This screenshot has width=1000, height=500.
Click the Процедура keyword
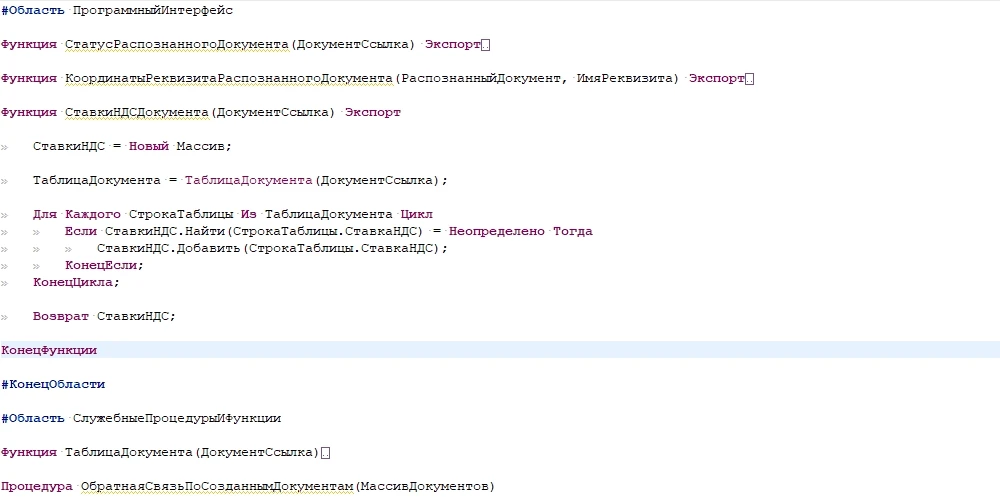[37, 487]
